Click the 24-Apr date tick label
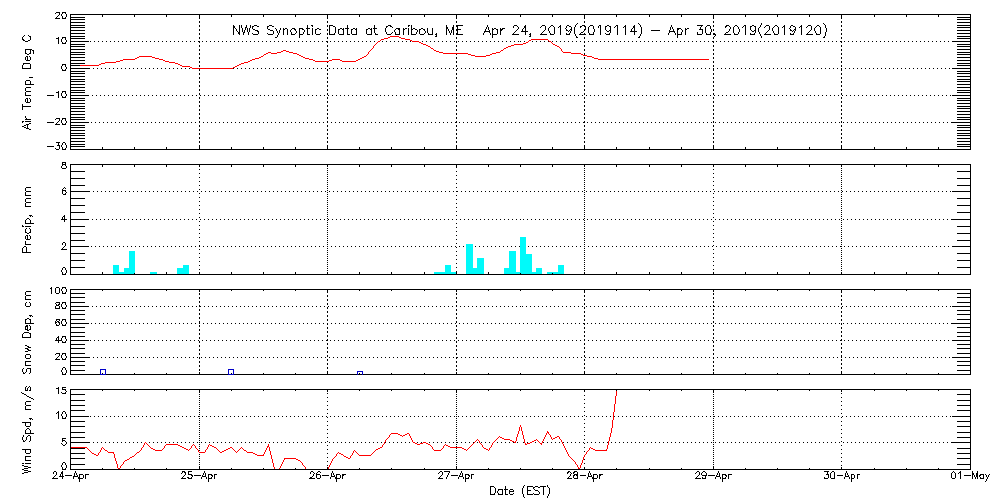The width and height of the screenshot is (1000, 500). tap(72, 478)
